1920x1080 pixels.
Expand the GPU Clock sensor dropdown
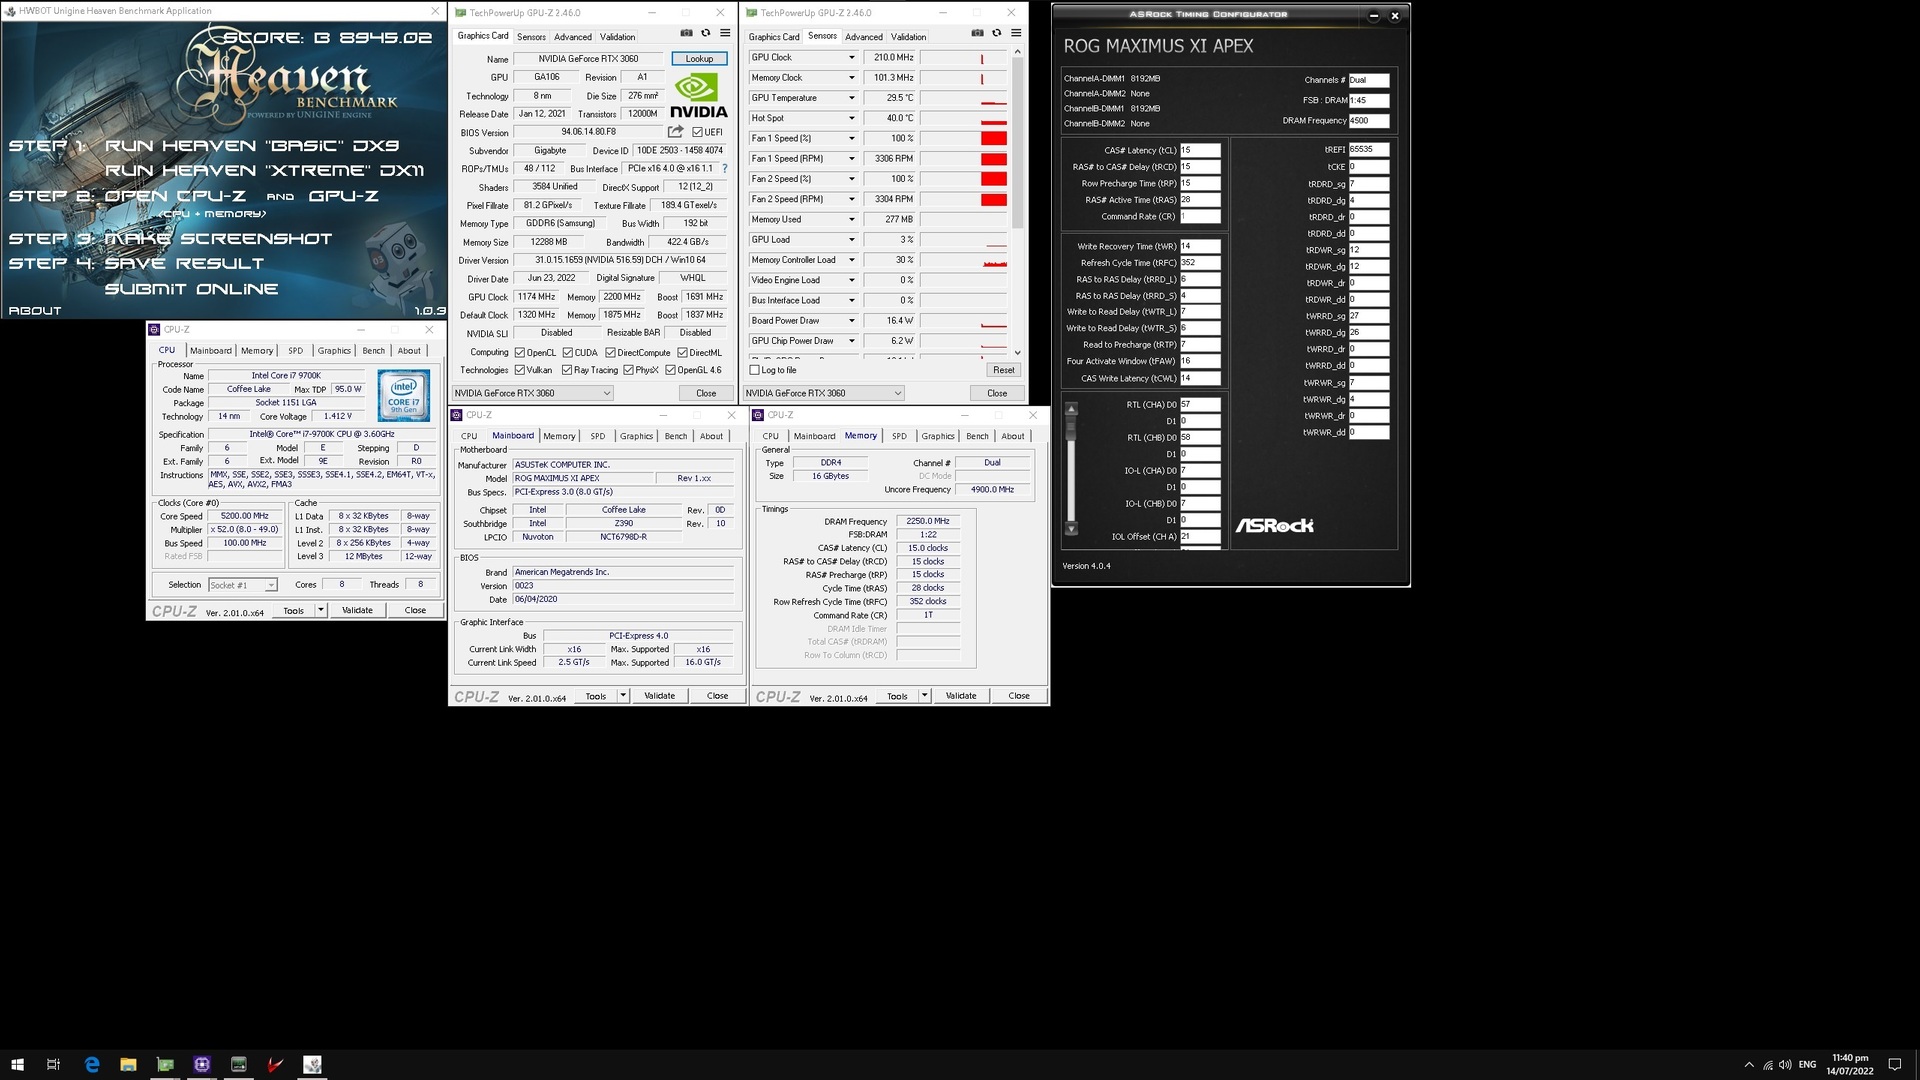(x=852, y=58)
